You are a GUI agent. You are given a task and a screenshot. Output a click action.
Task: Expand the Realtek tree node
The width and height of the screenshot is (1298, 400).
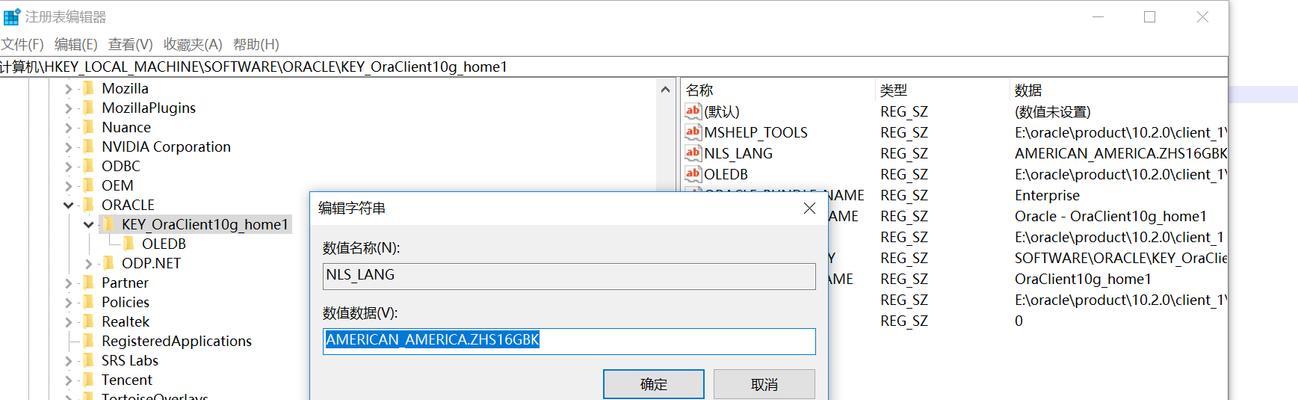(x=69, y=321)
